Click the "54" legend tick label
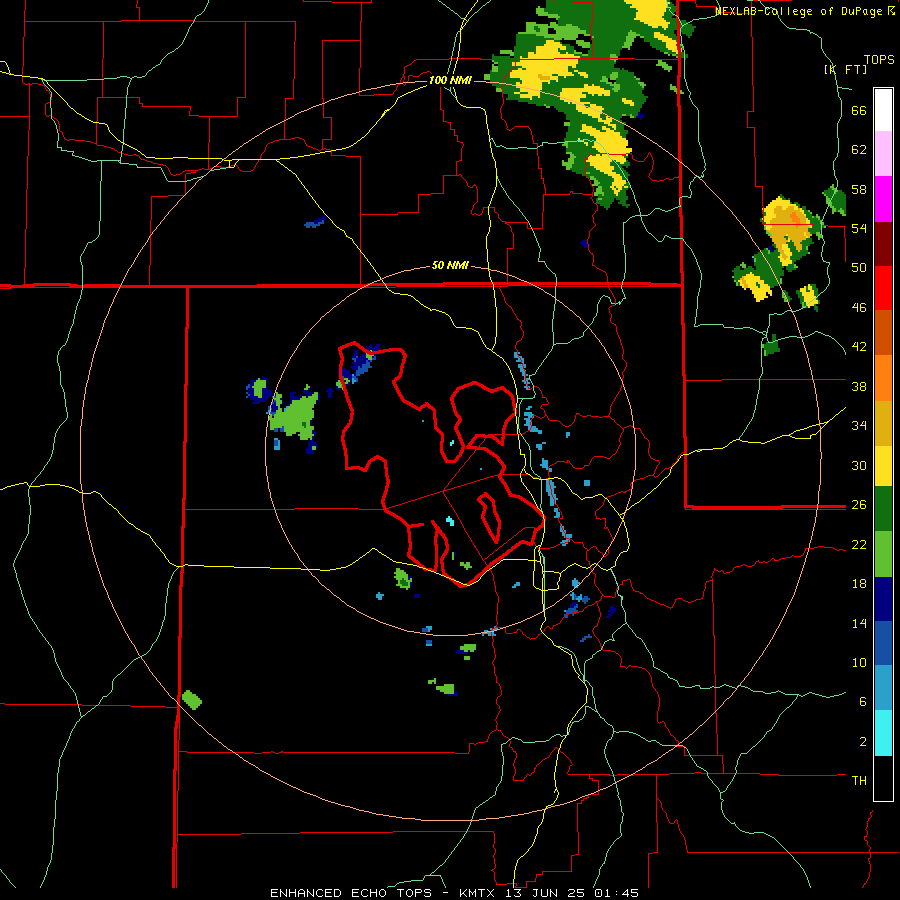900x900 pixels. [859, 228]
